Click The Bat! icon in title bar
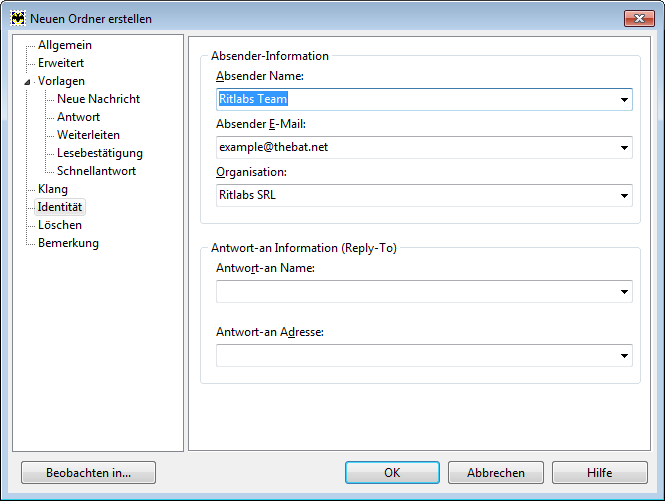 click(18, 18)
